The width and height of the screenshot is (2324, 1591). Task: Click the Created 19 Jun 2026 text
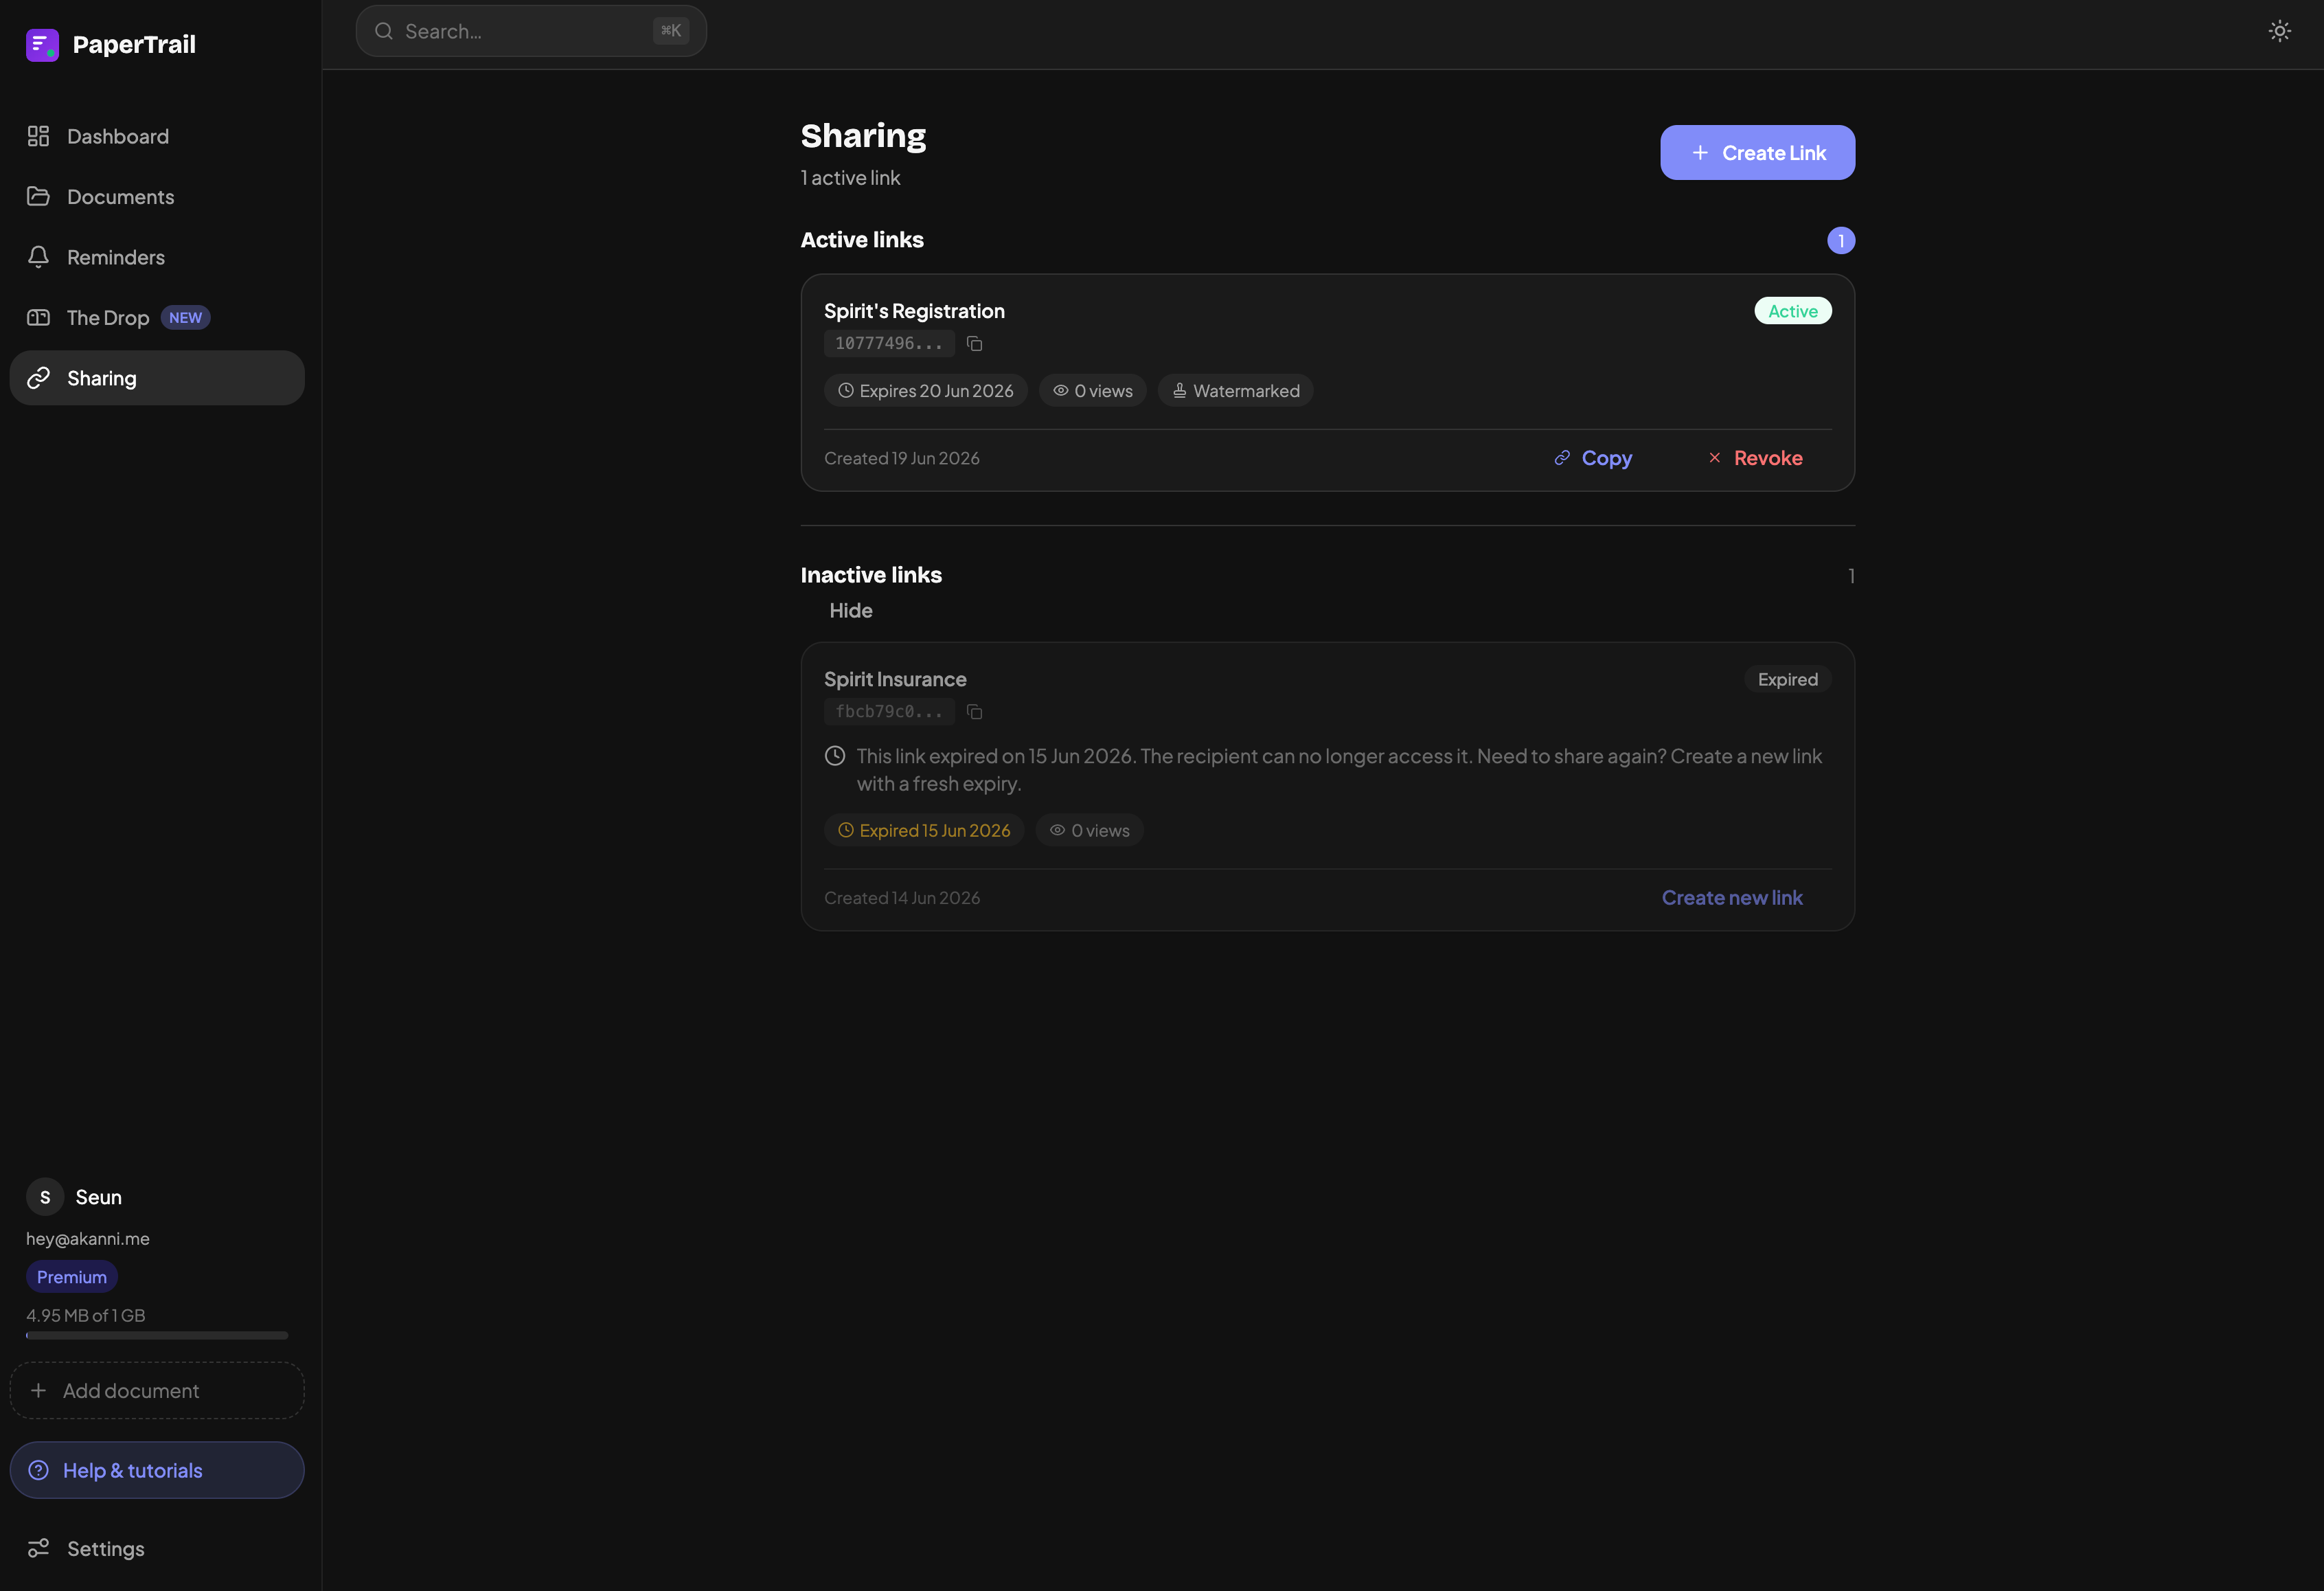901,459
